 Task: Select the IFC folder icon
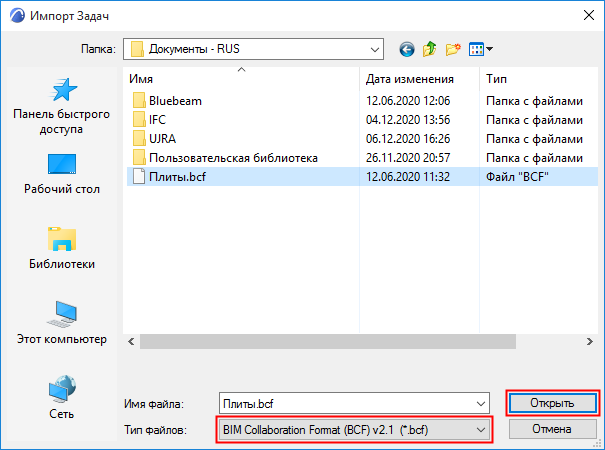(139, 120)
